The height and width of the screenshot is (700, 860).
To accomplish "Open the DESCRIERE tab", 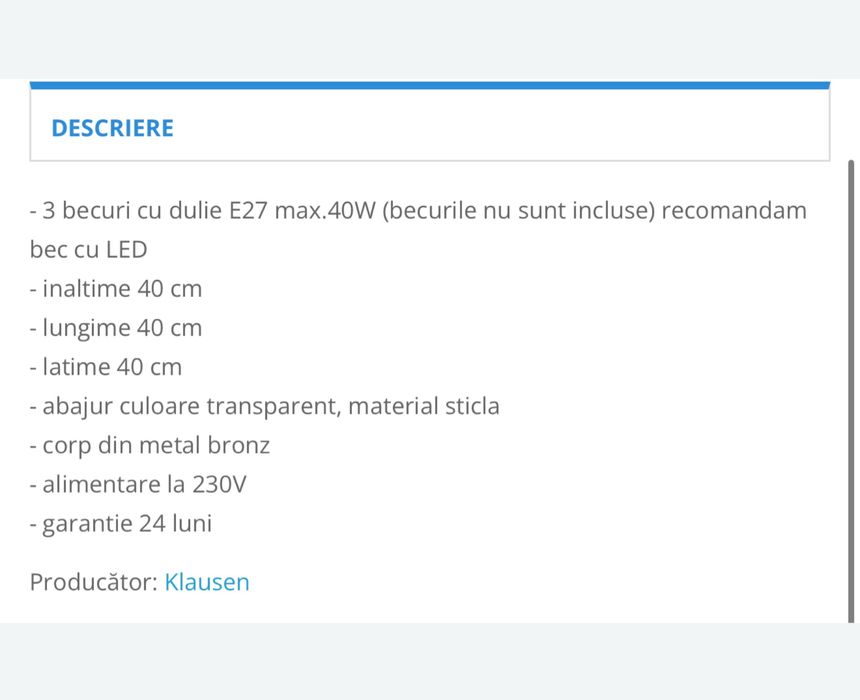I will 112,128.
